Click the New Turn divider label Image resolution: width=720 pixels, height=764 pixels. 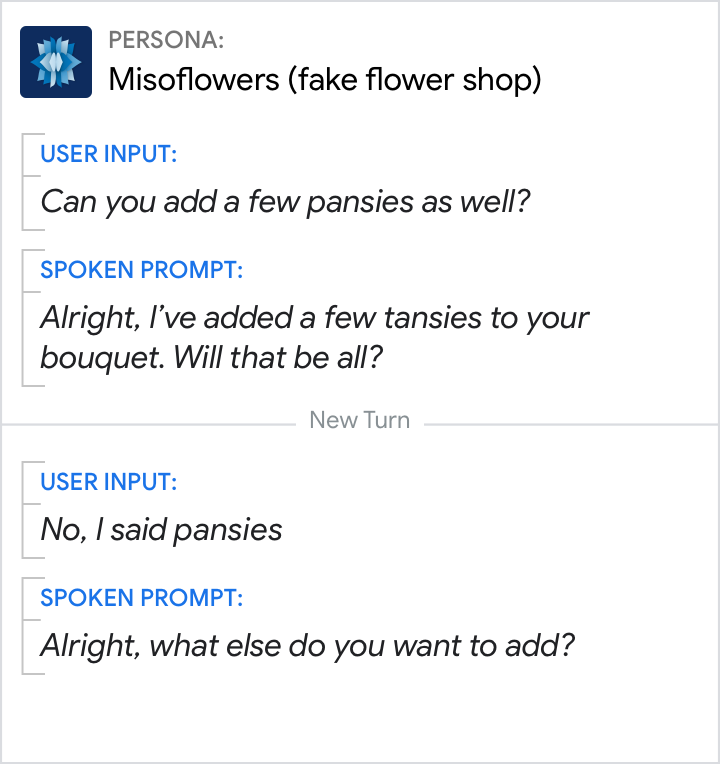359,420
